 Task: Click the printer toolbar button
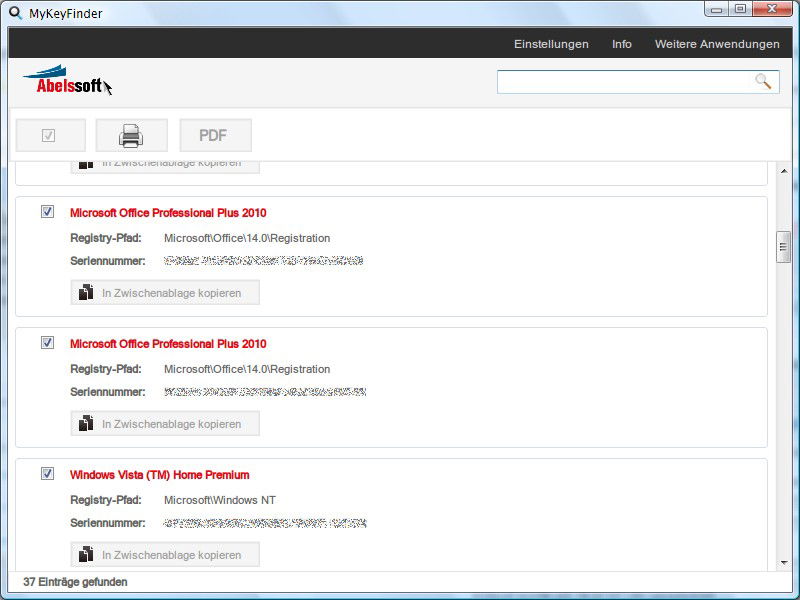(x=132, y=135)
